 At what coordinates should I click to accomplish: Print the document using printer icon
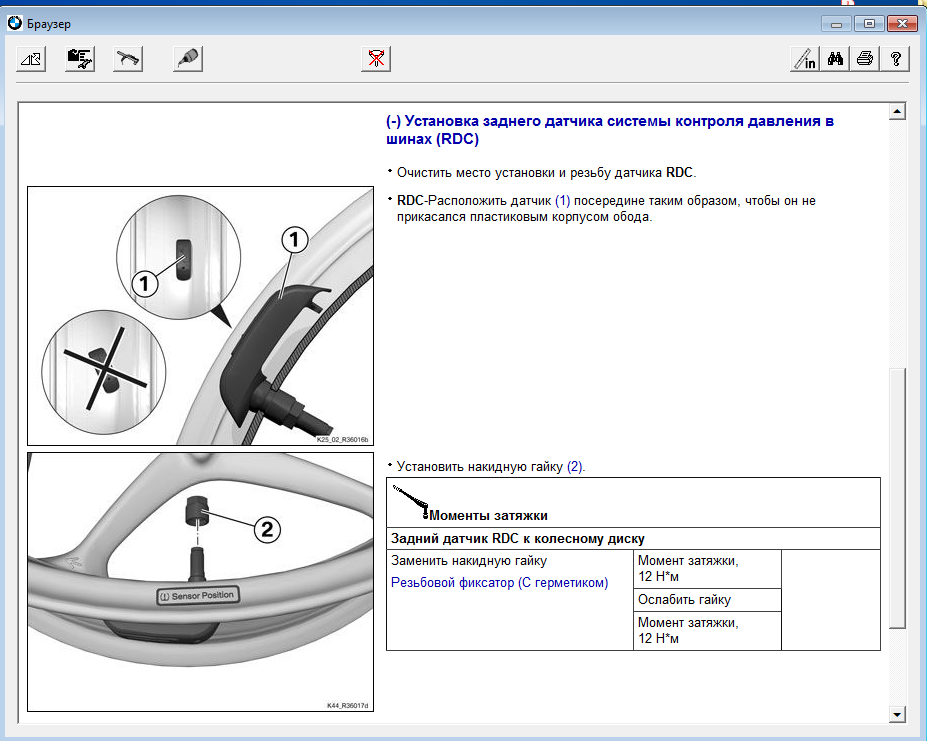(865, 59)
